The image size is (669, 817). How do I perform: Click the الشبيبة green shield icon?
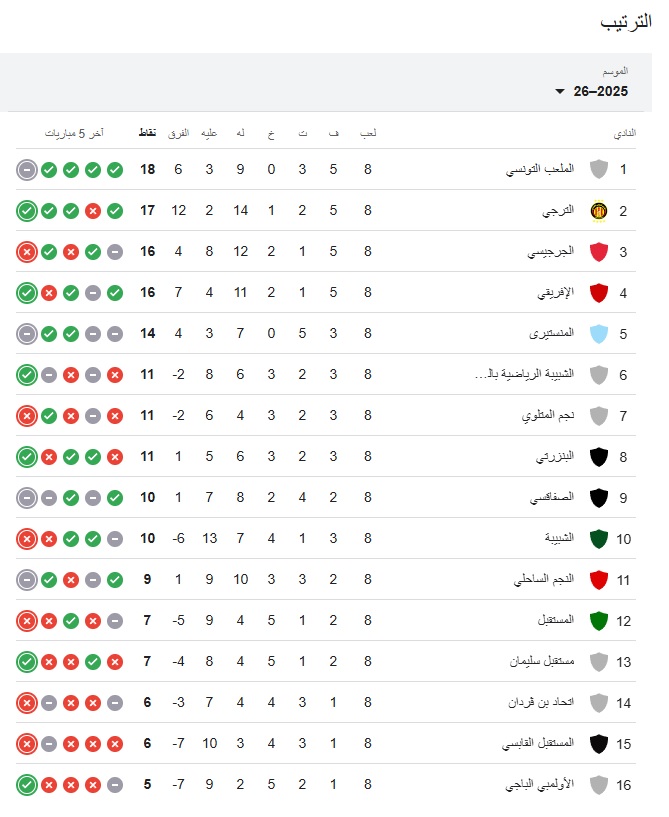pos(599,539)
